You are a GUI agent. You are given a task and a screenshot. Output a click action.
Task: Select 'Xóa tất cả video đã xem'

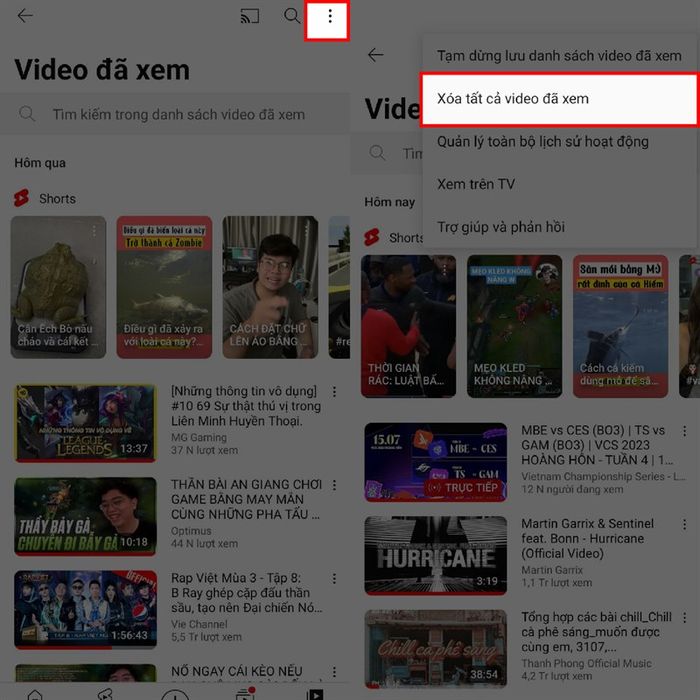559,99
